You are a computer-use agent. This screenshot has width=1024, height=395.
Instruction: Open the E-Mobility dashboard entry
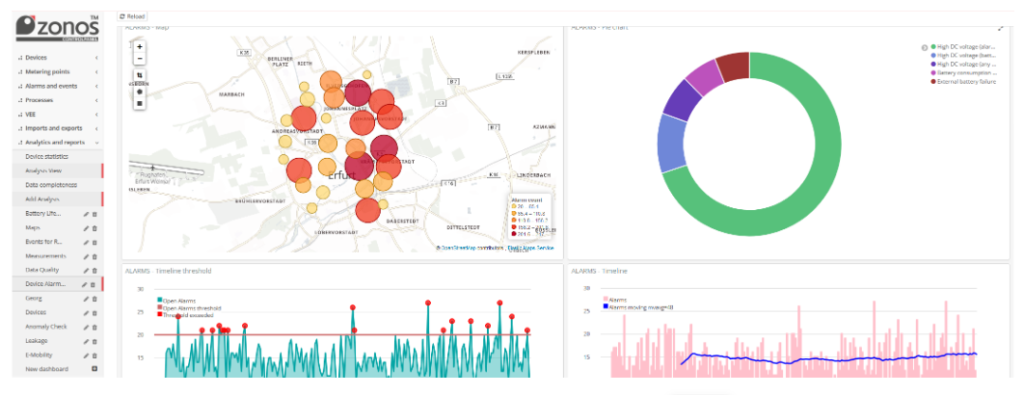click(x=39, y=355)
